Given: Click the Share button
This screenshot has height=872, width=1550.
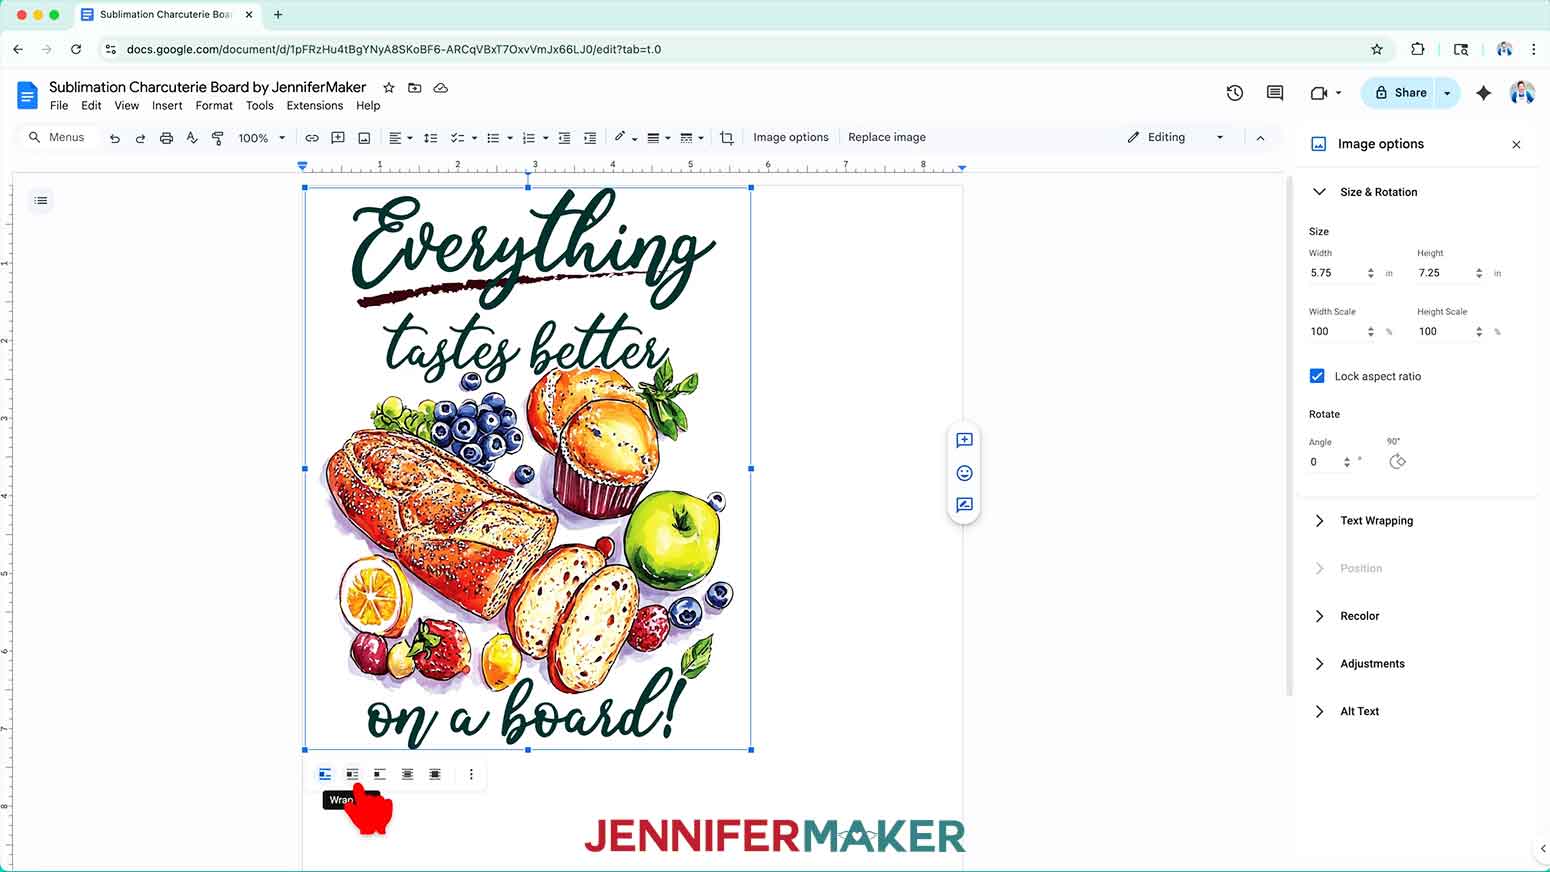Looking at the screenshot, I should tap(1398, 93).
